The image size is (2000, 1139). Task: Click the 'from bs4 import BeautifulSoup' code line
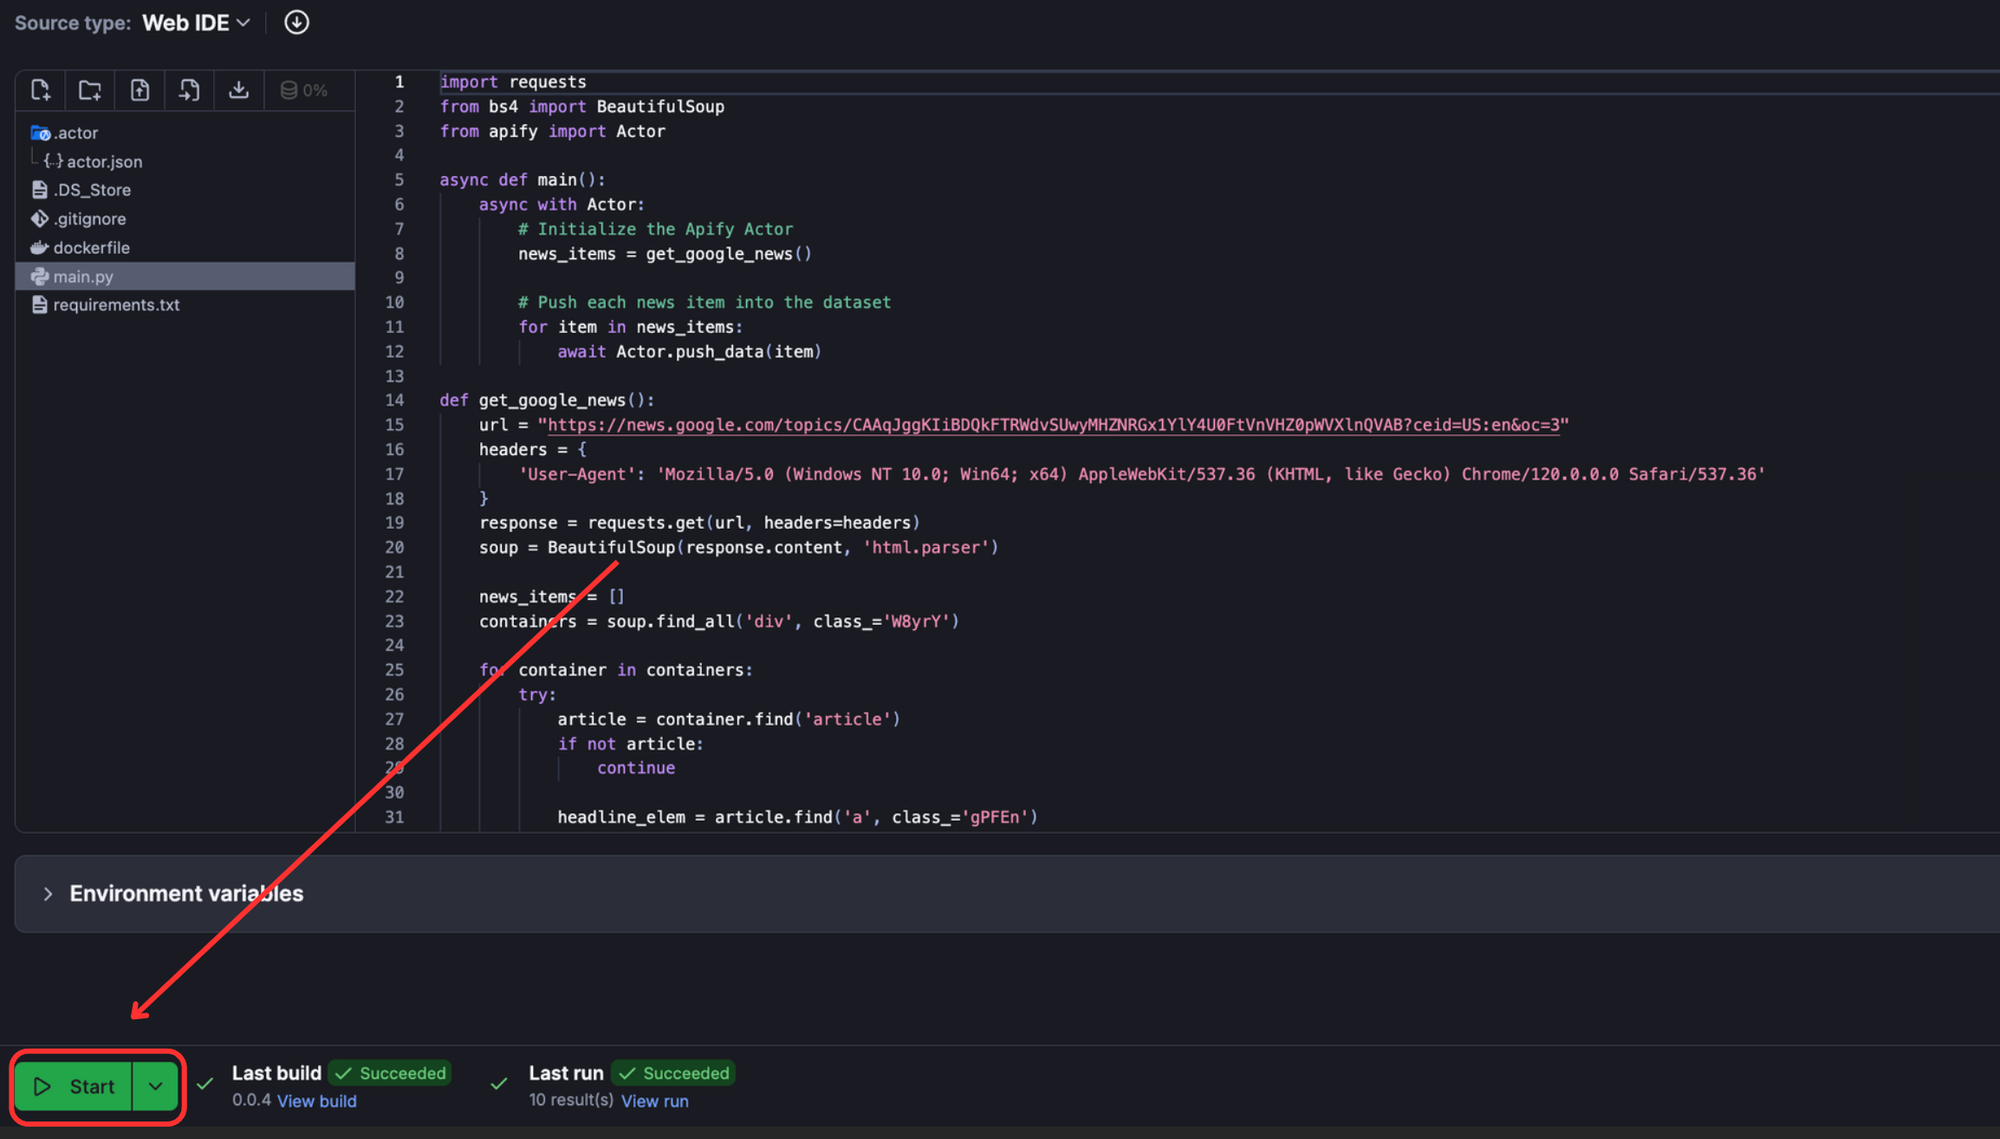[582, 107]
